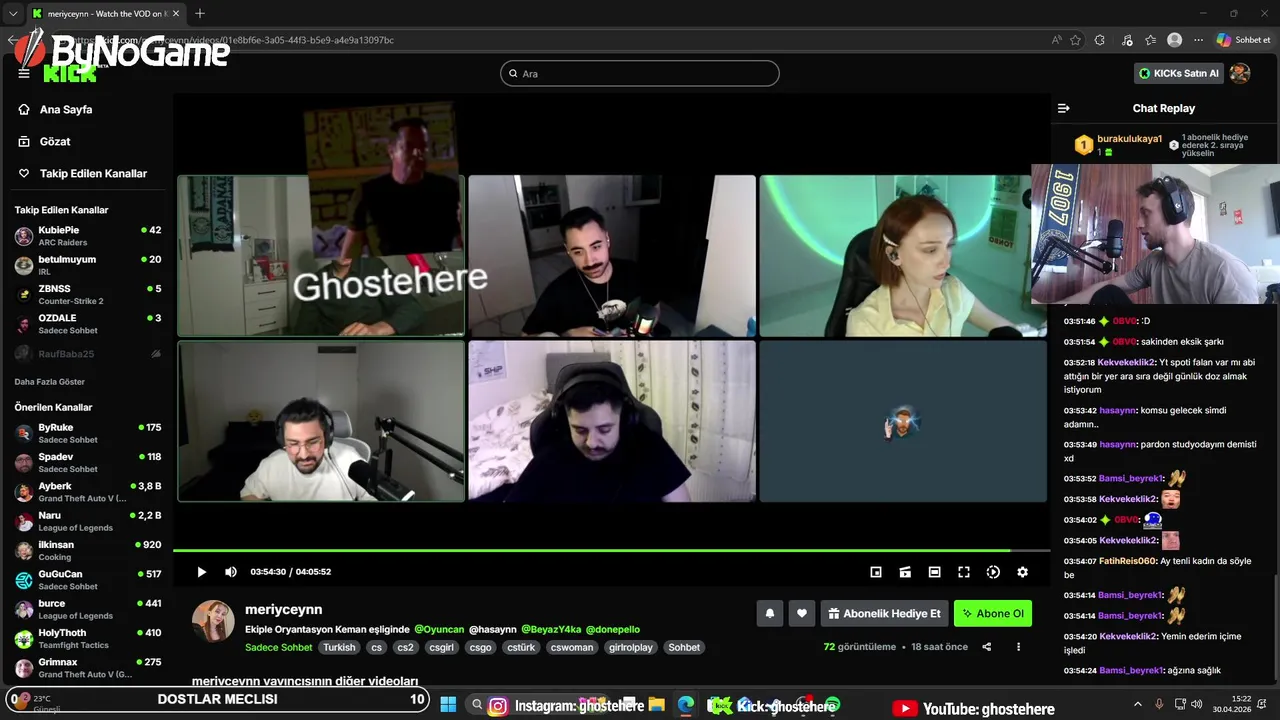Open the @Oyuncan mention link
Viewport: 1280px width, 720px height.
point(439,629)
